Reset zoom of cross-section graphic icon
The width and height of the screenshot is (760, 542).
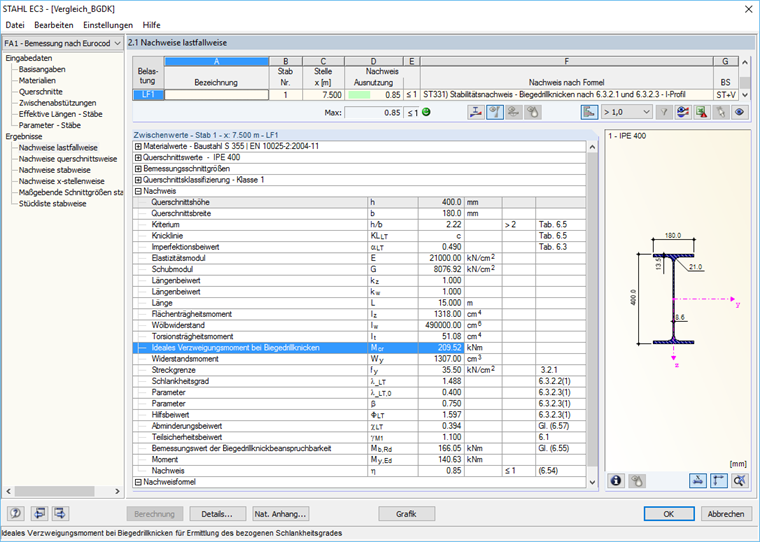pos(739,480)
